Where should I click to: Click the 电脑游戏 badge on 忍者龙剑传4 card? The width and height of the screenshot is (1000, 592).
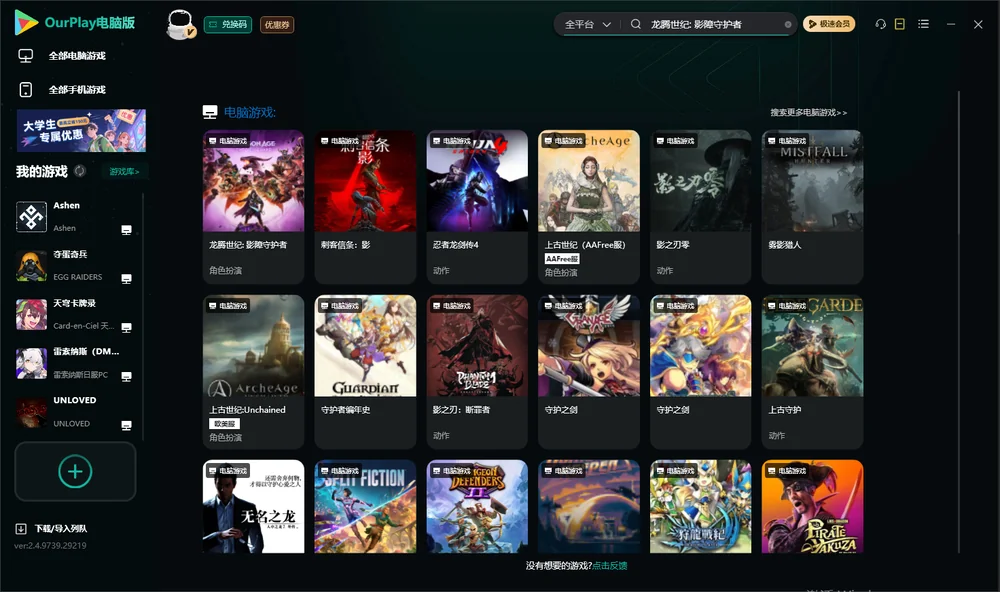point(452,141)
